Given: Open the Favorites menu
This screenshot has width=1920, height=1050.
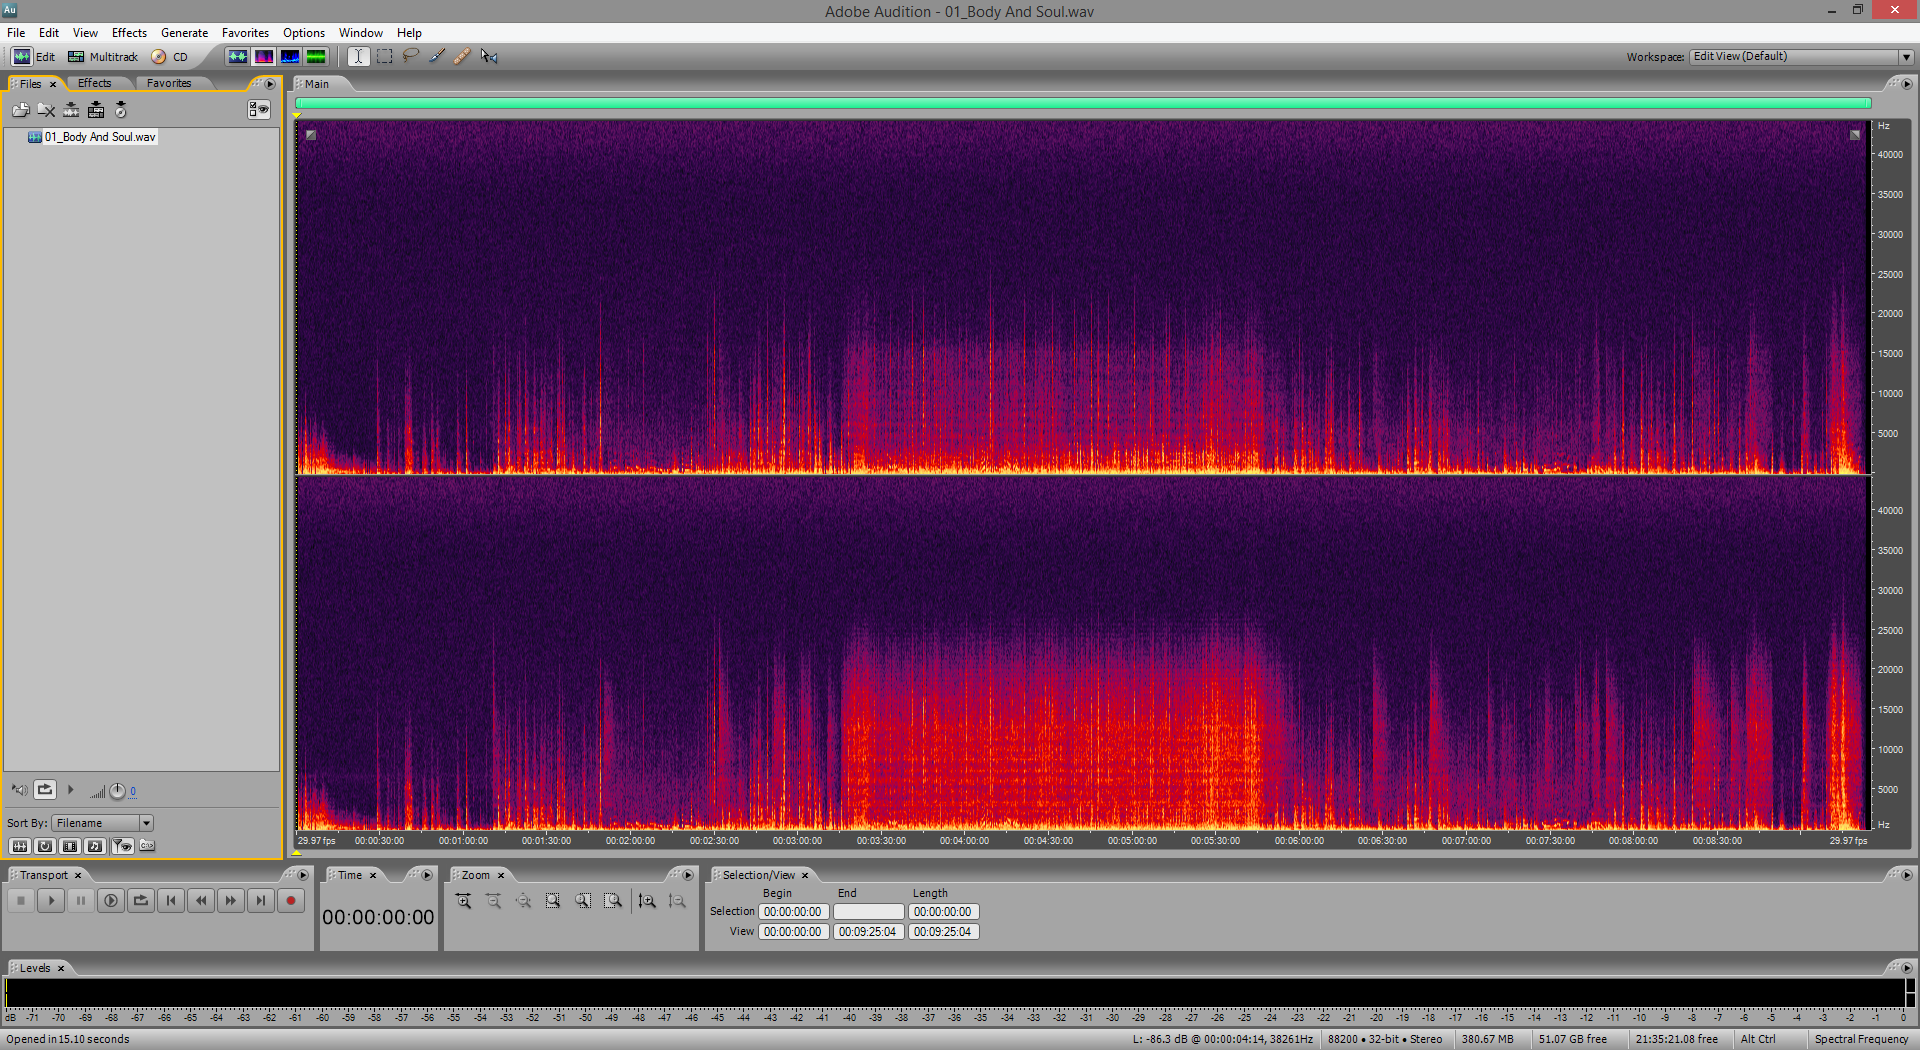Looking at the screenshot, I should coord(245,33).
